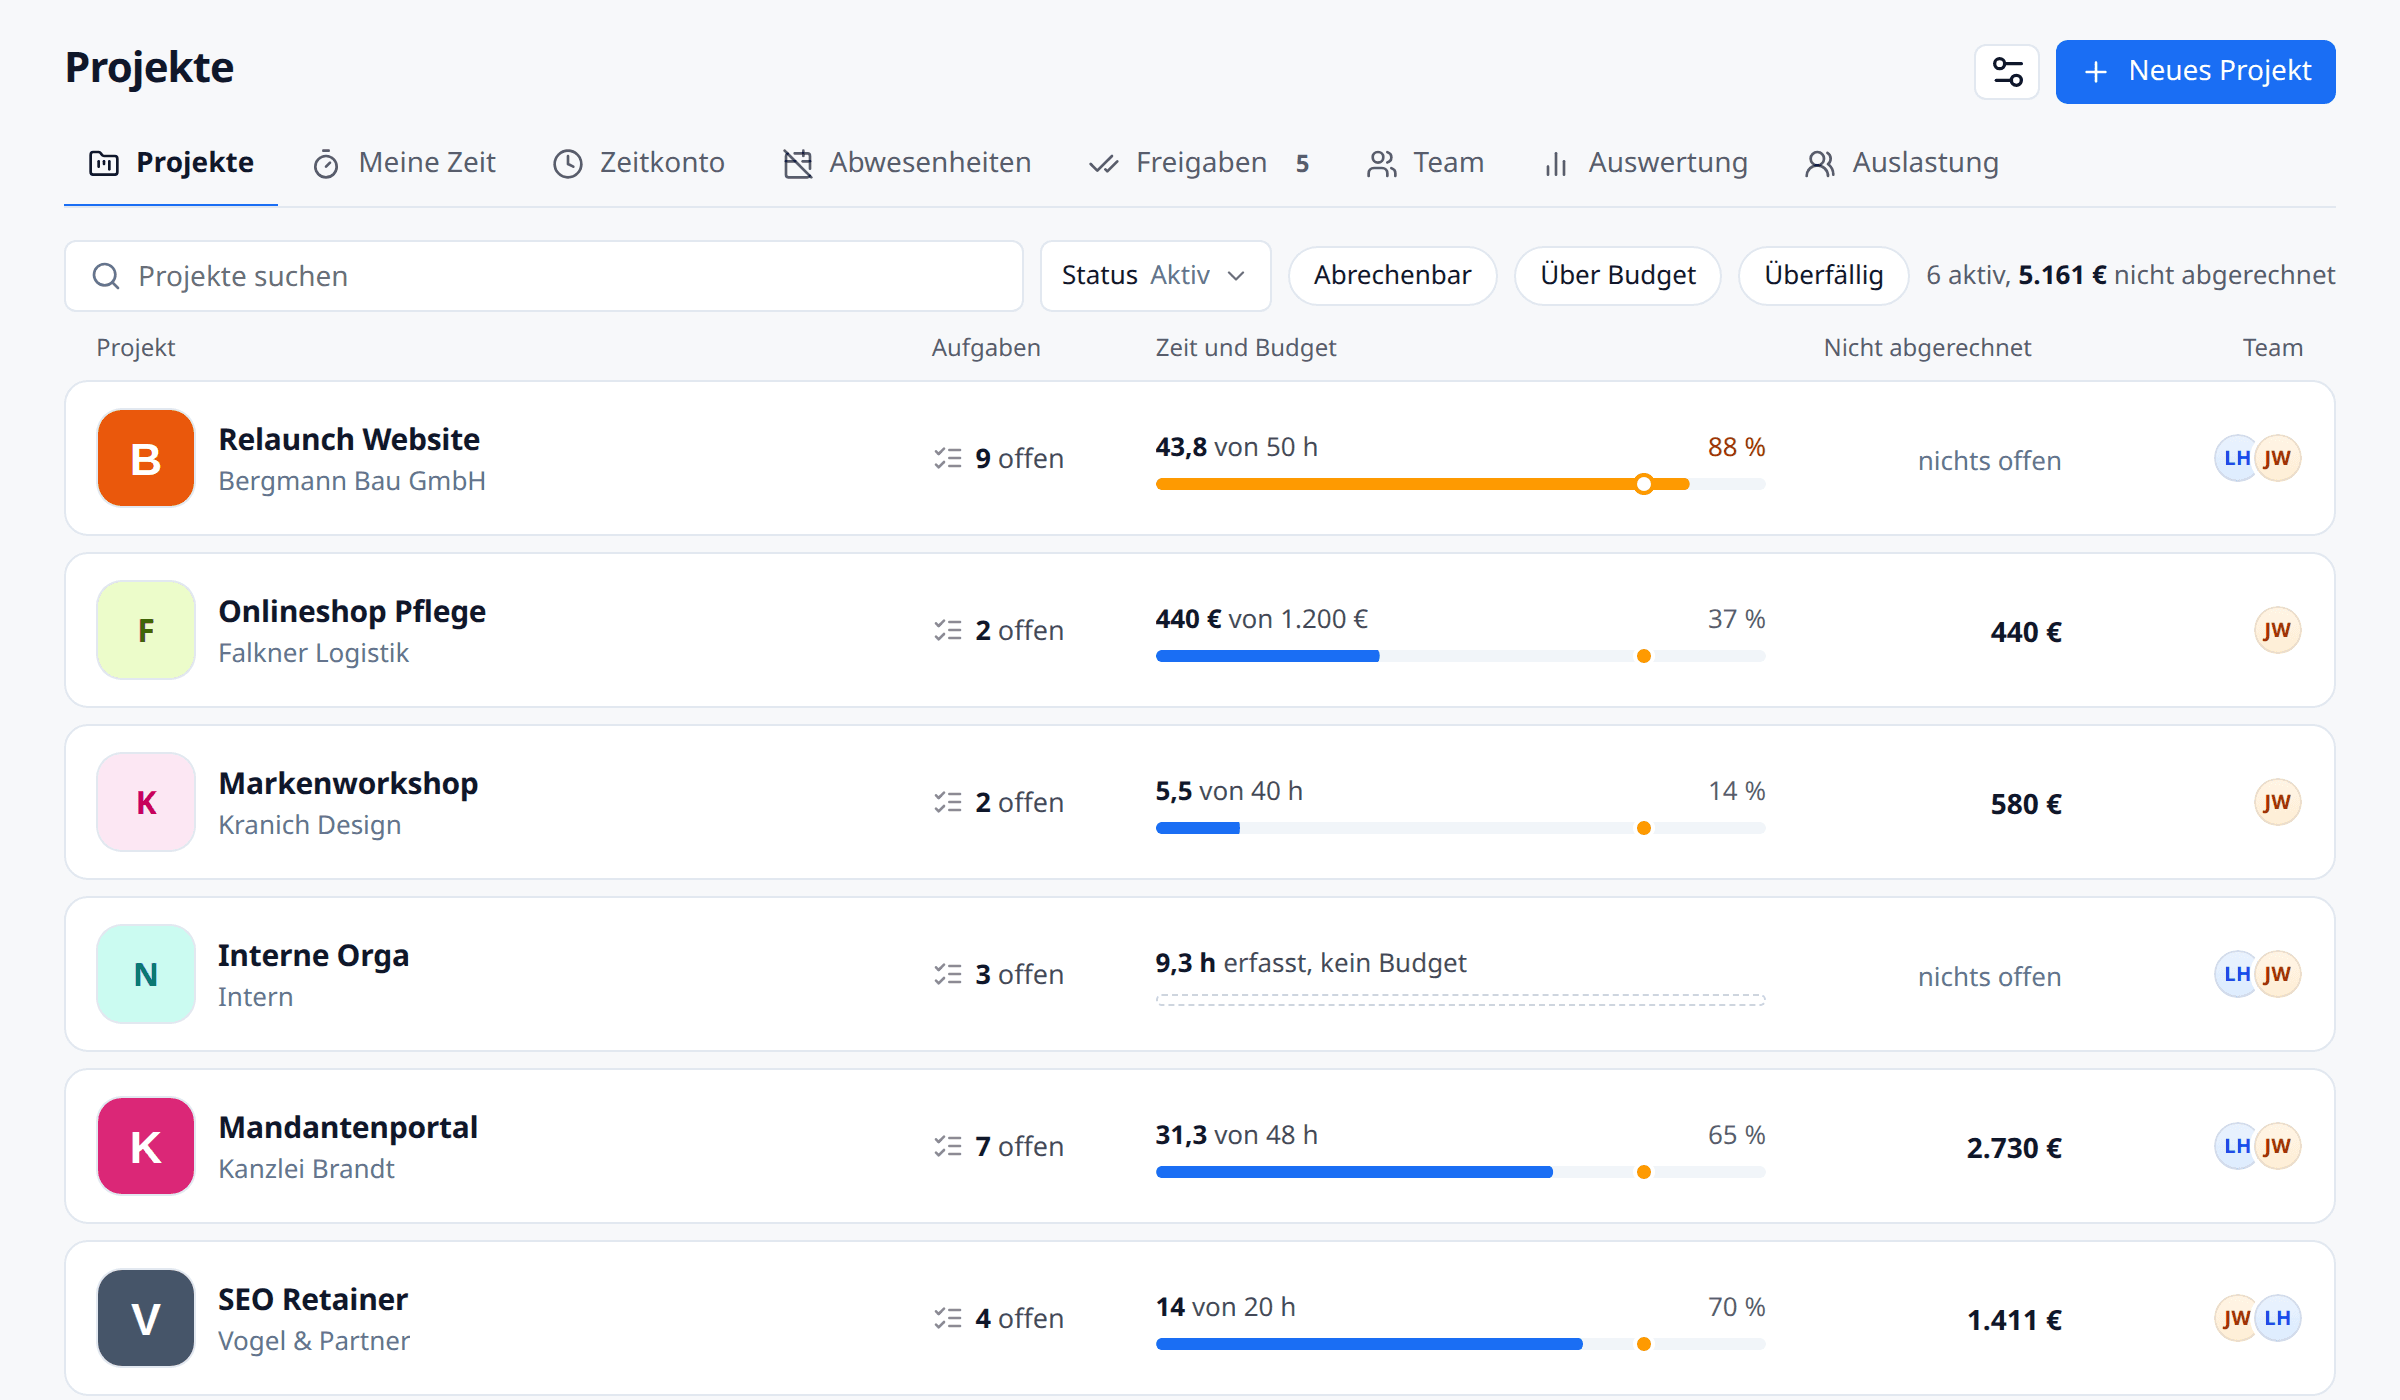The height and width of the screenshot is (1400, 2400).
Task: Click the 1.411 € unbilled amount
Action: click(x=2014, y=1320)
